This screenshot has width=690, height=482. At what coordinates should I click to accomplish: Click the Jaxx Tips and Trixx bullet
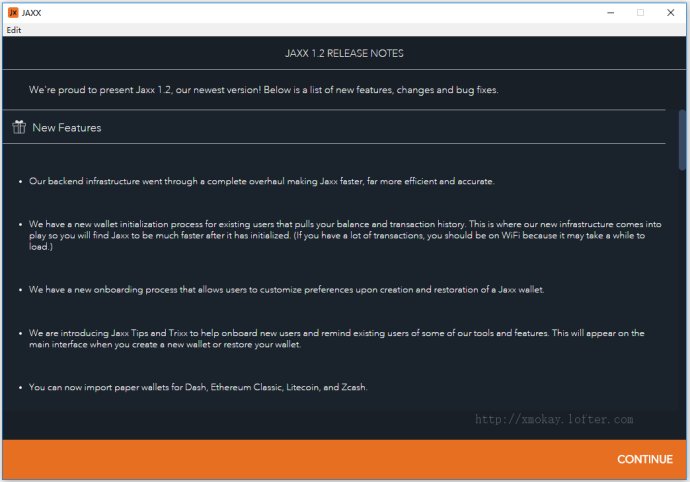point(337,339)
